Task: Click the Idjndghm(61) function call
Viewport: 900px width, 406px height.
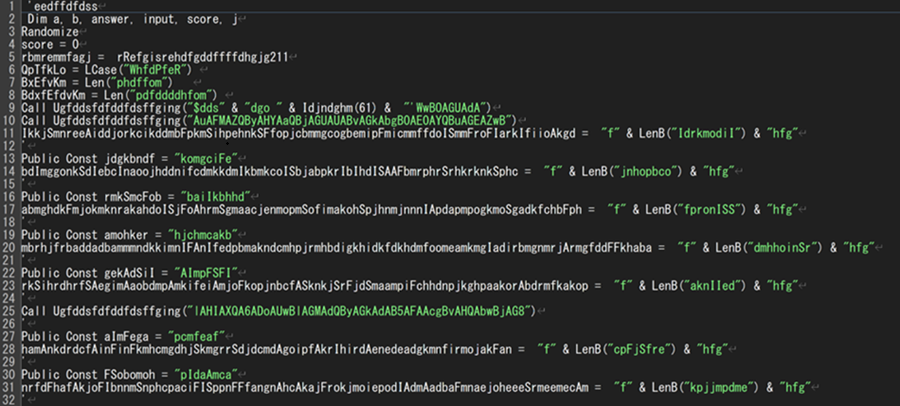Action: click(338, 107)
